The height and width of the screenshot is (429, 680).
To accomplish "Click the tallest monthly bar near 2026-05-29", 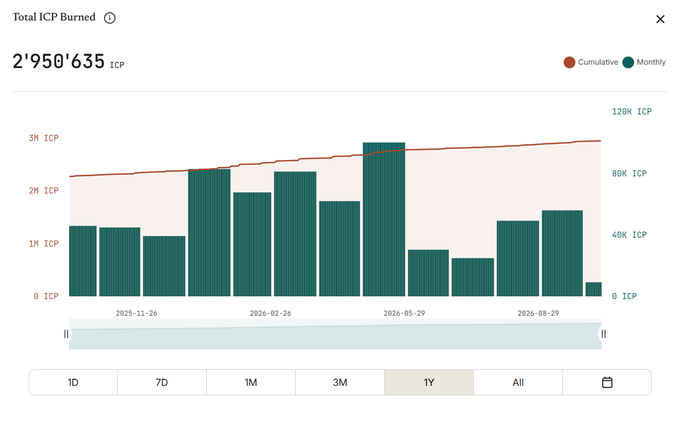I will point(384,219).
